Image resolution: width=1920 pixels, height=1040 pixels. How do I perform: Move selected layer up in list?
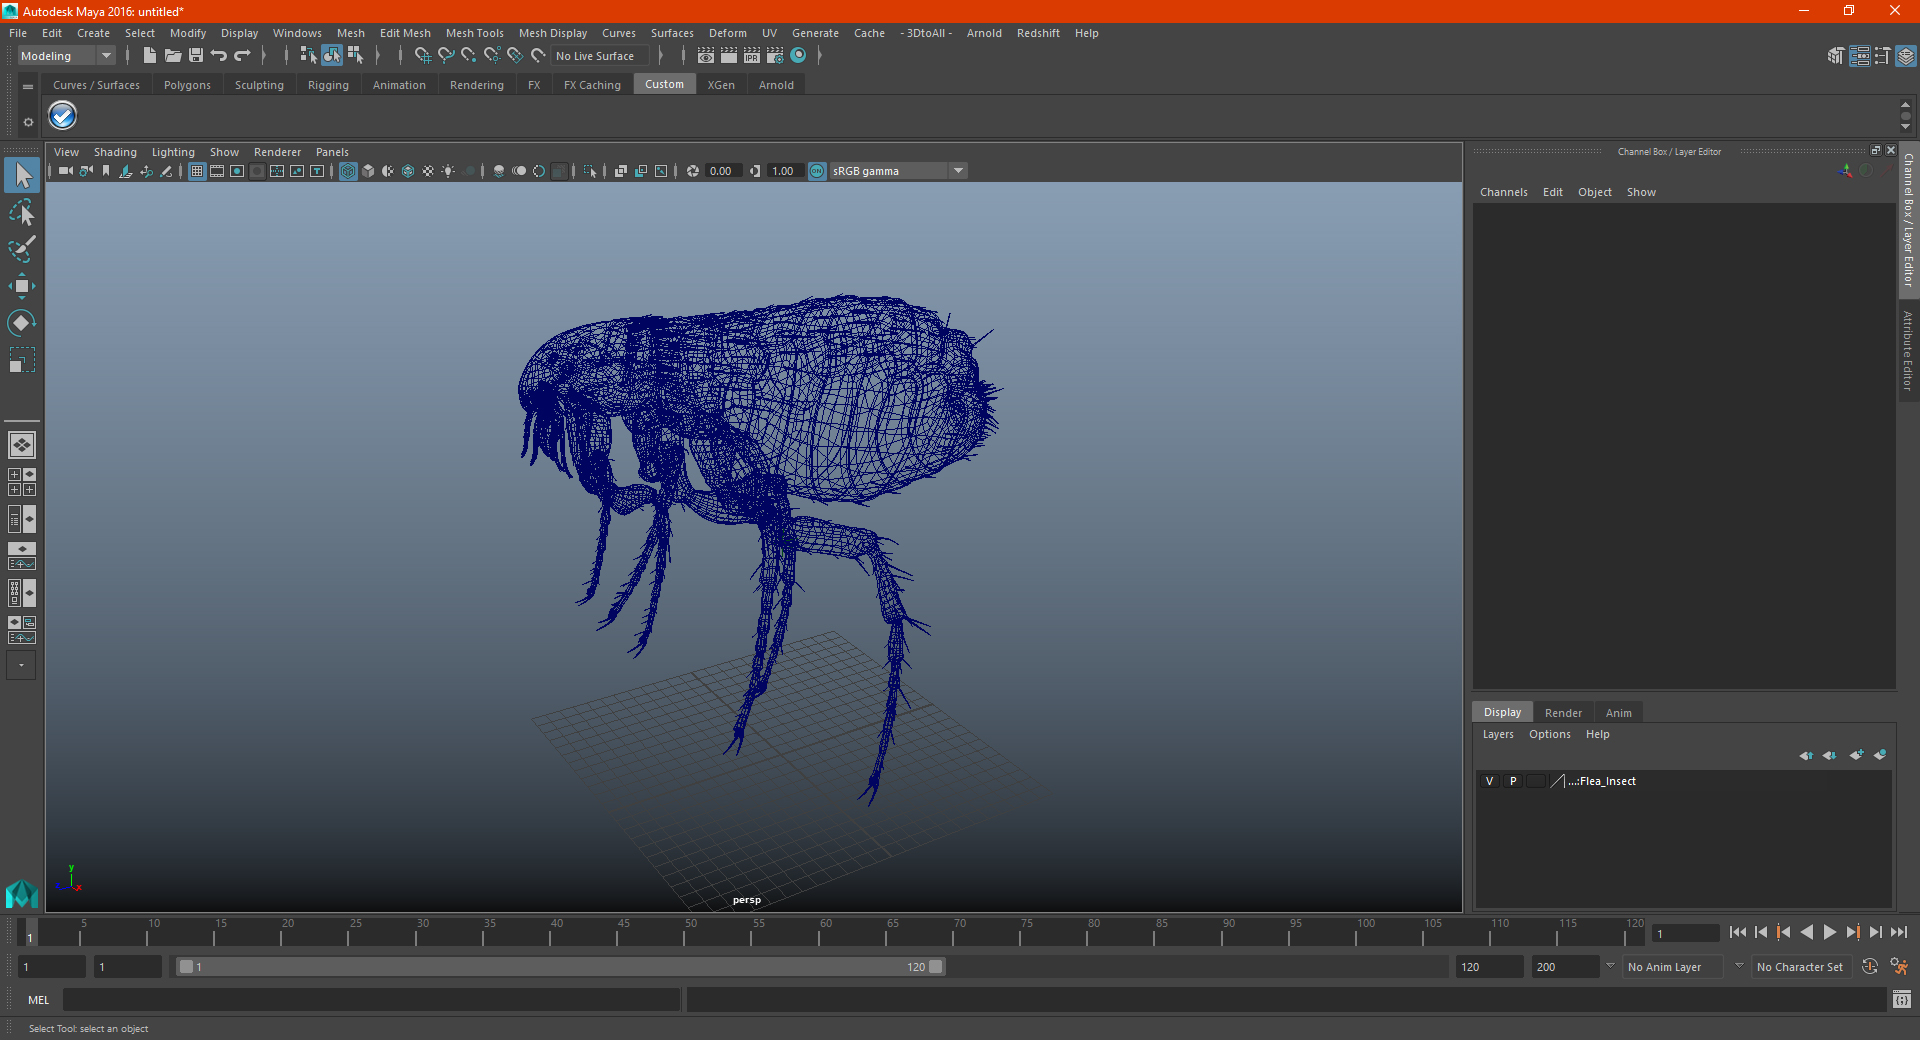1806,755
